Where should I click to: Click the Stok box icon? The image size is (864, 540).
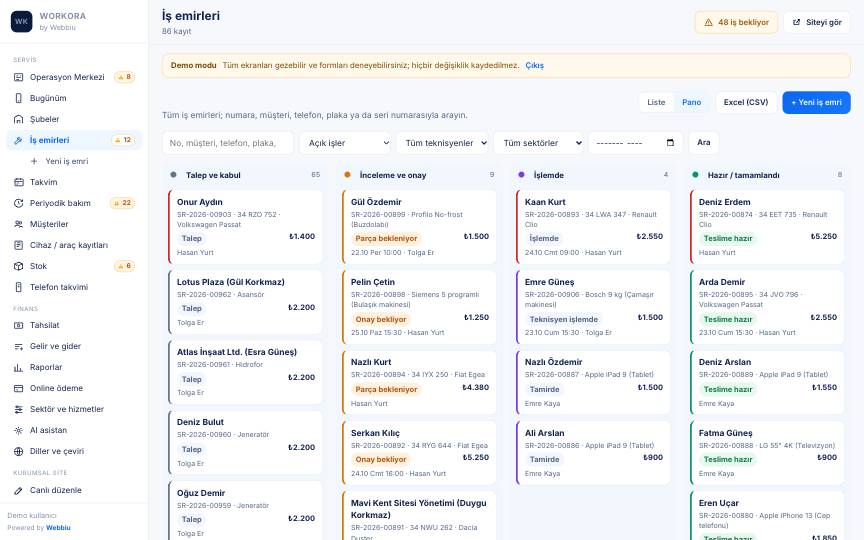[x=18, y=266]
